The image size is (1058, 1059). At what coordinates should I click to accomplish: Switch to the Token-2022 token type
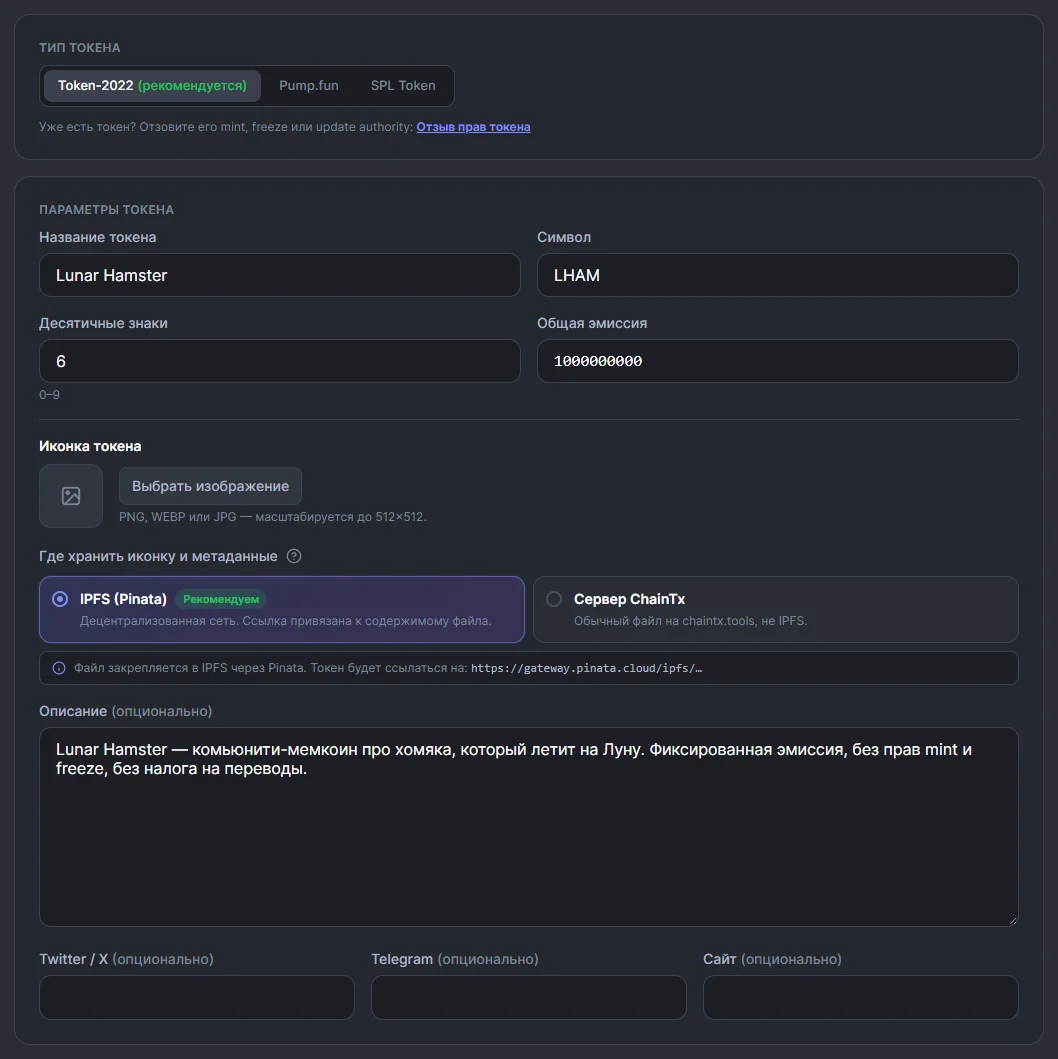click(x=152, y=86)
